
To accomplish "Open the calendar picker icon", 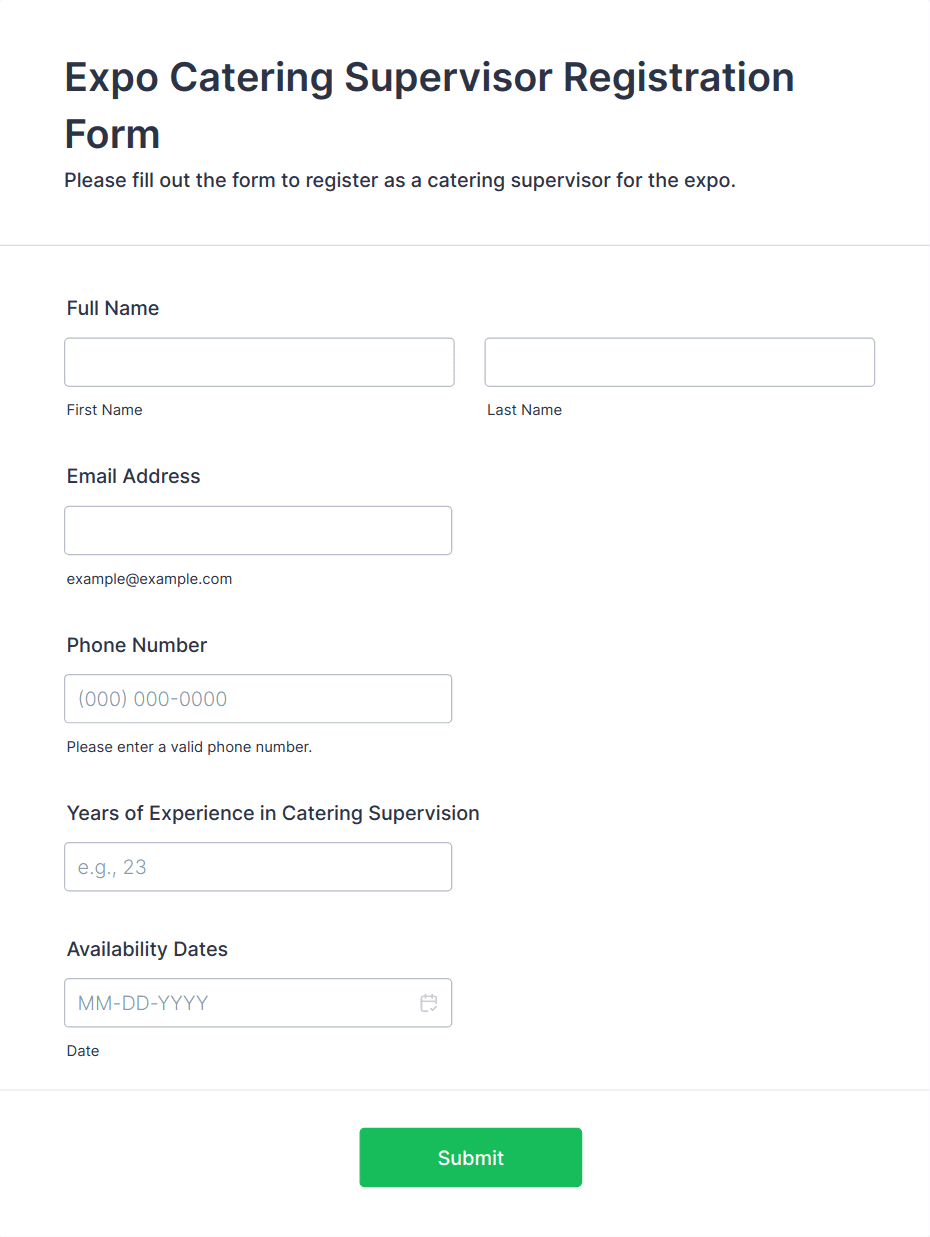I will tap(429, 1003).
